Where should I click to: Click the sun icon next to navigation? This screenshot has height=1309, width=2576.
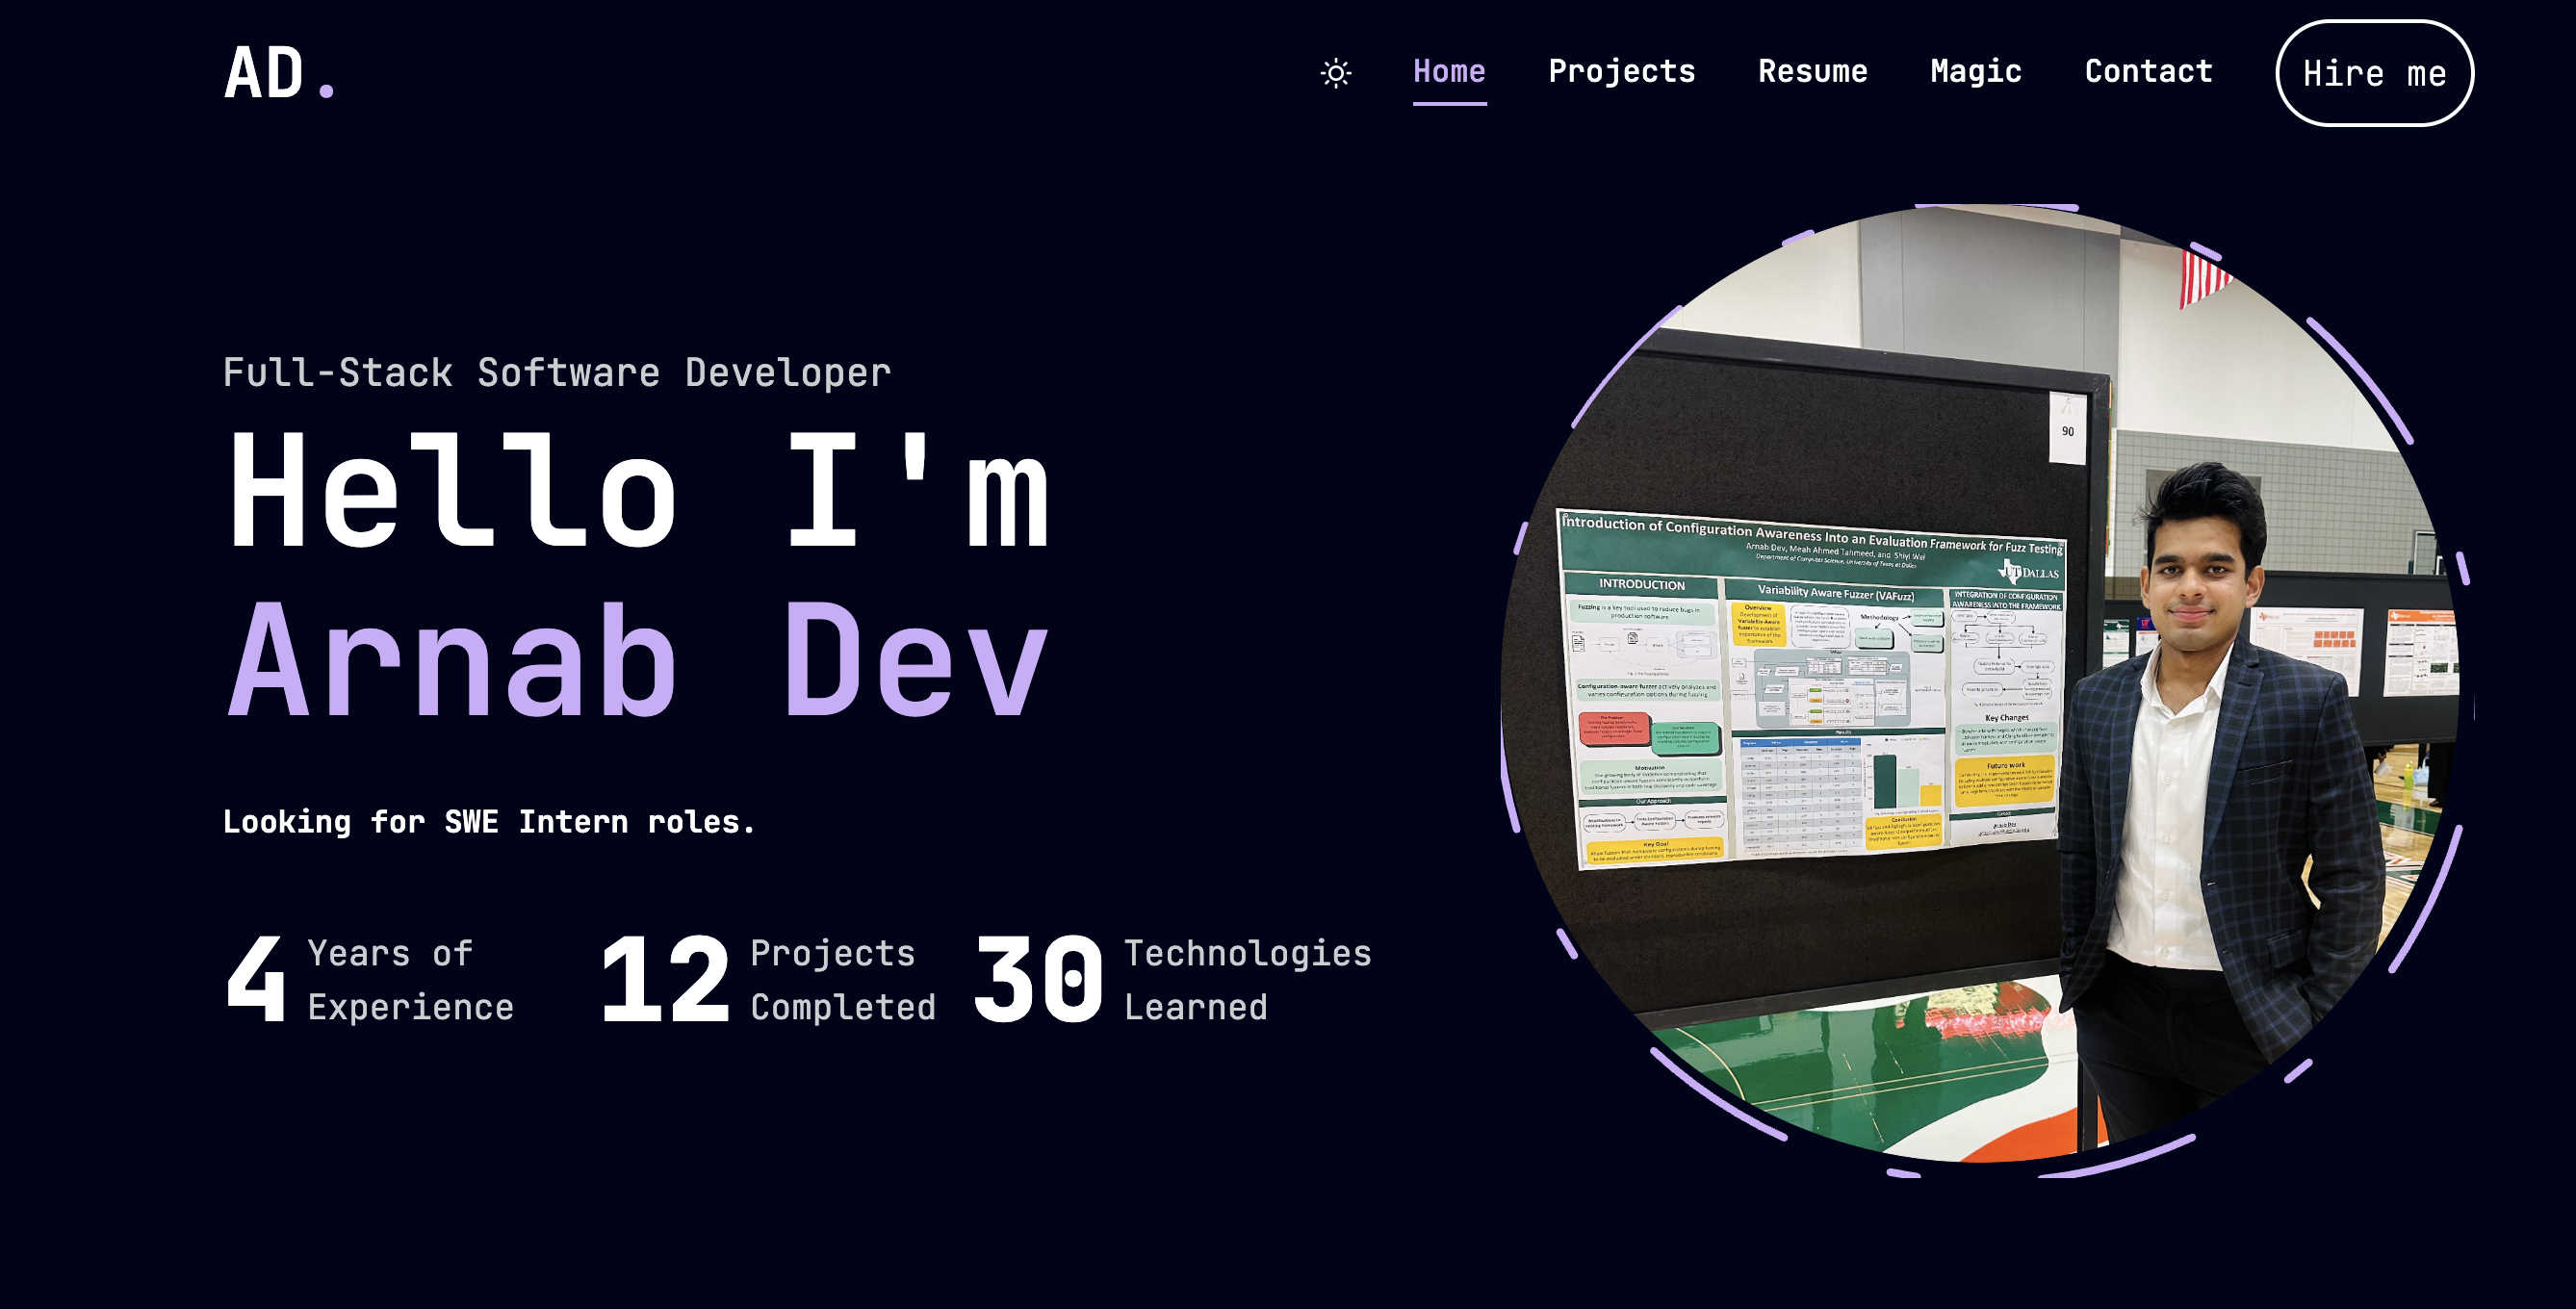tap(1334, 72)
